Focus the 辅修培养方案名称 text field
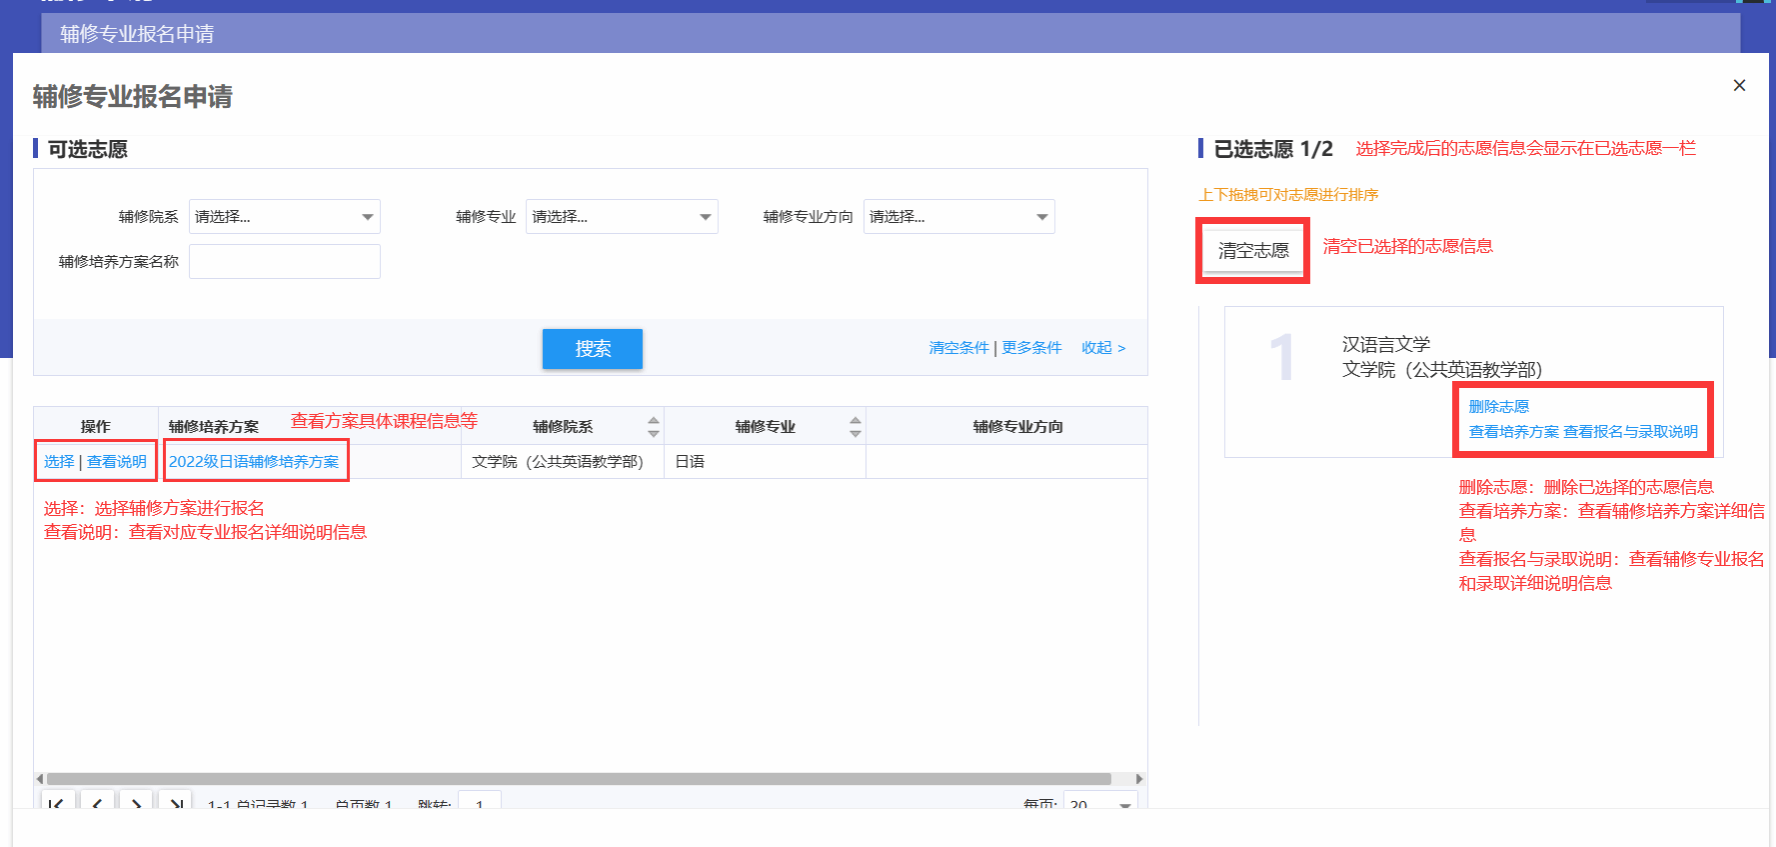The width and height of the screenshot is (1776, 847). click(284, 262)
